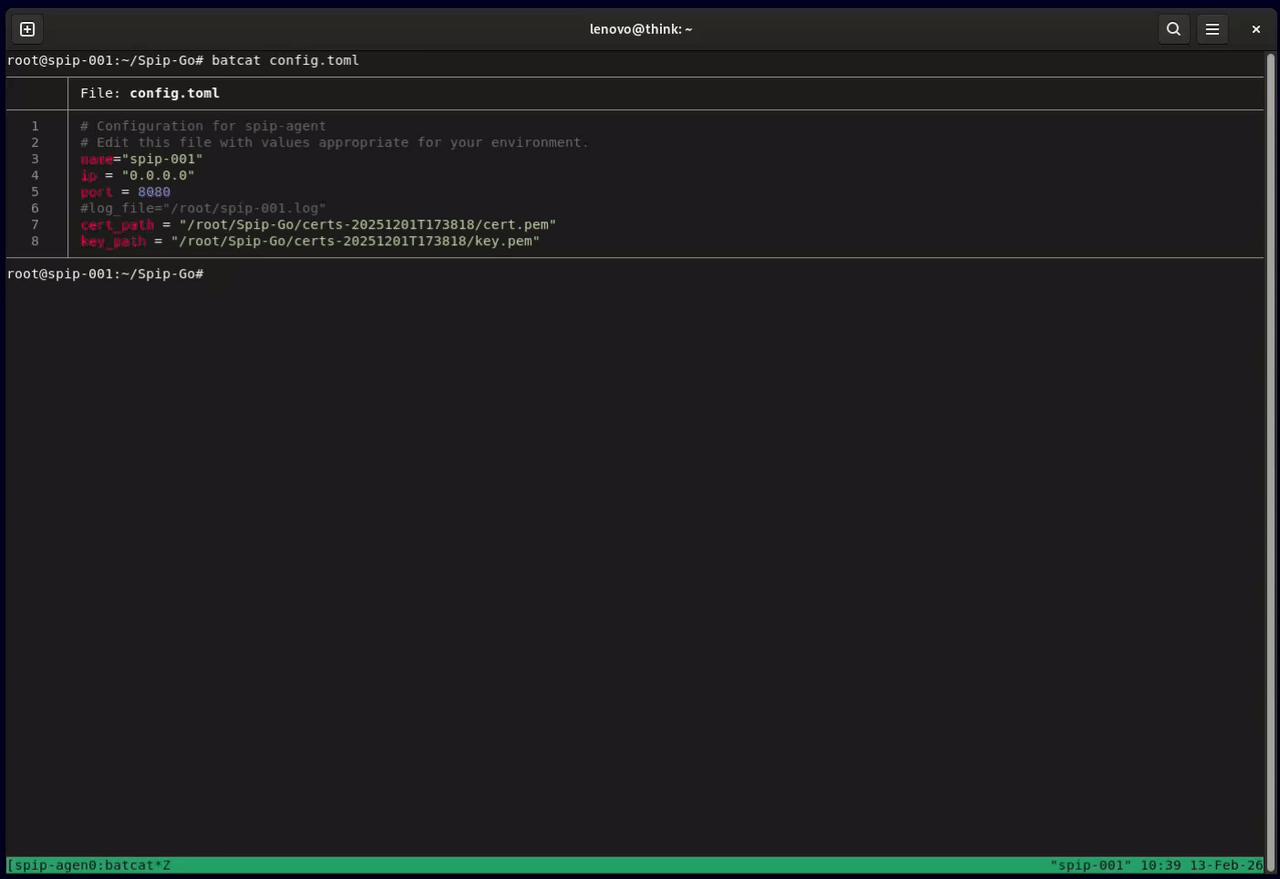Click the port value 8080
The image size is (1280, 879).
(154, 192)
